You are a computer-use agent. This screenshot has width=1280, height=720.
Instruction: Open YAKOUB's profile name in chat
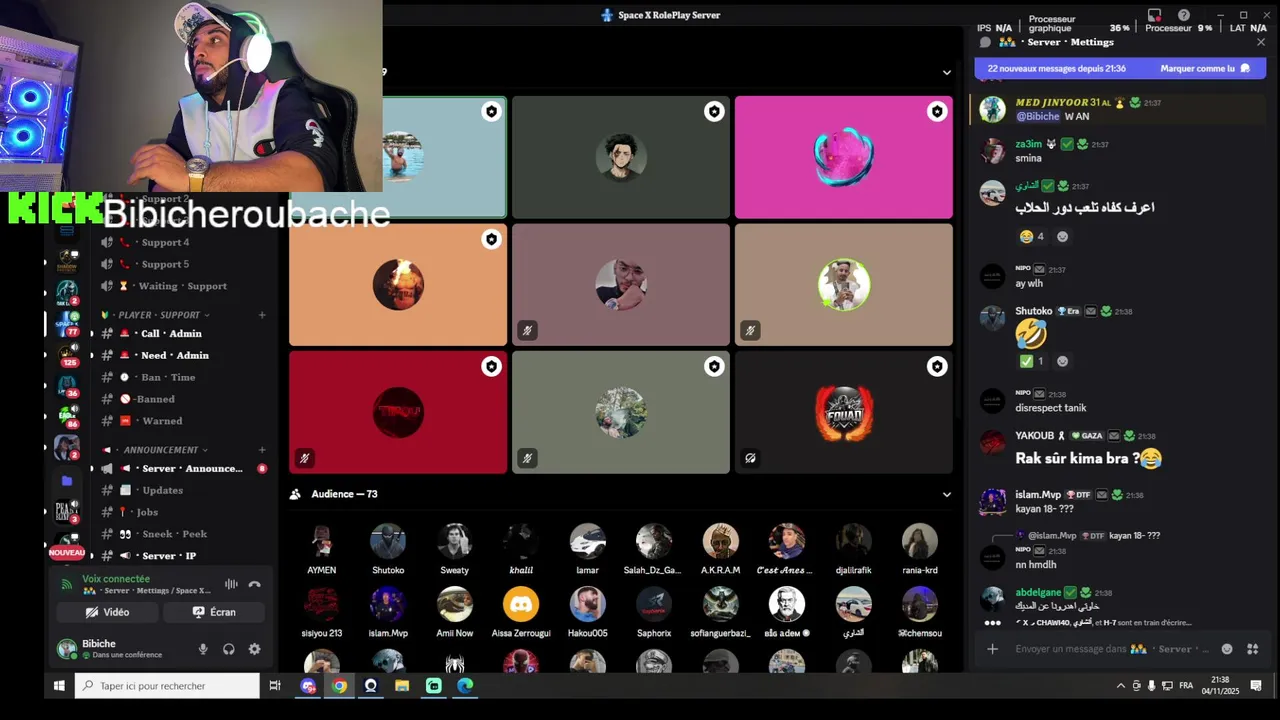point(1035,436)
